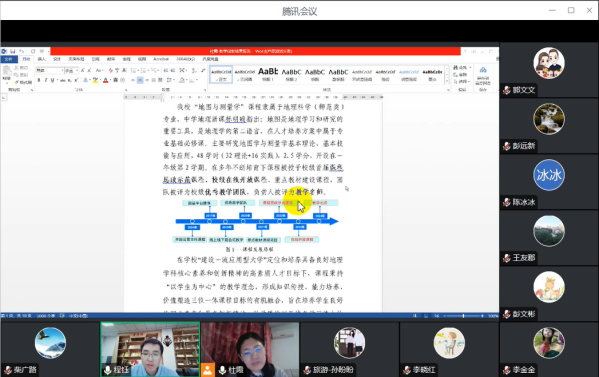The width and height of the screenshot is (599, 377).
Task: Apply the large AaBb Heading 1 style
Action: coord(268,74)
